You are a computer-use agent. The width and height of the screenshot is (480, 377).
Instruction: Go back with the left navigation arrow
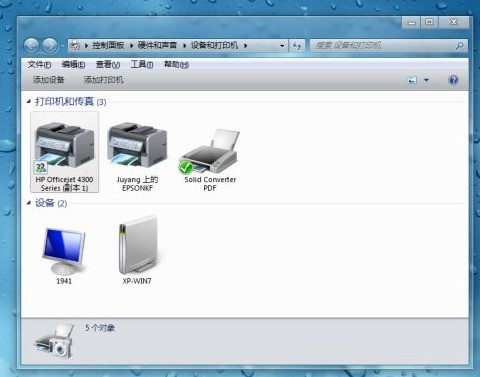click(32, 46)
